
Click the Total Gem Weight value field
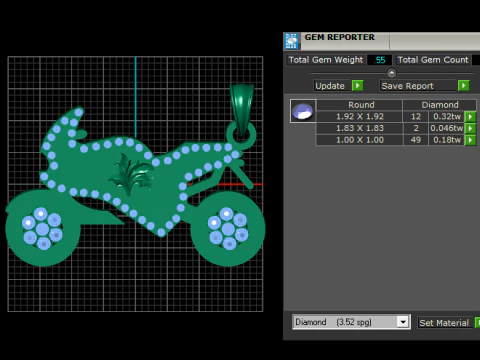(380, 60)
